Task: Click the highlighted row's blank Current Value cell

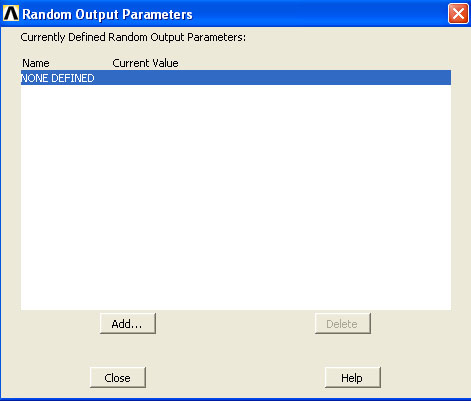Action: pos(145,78)
